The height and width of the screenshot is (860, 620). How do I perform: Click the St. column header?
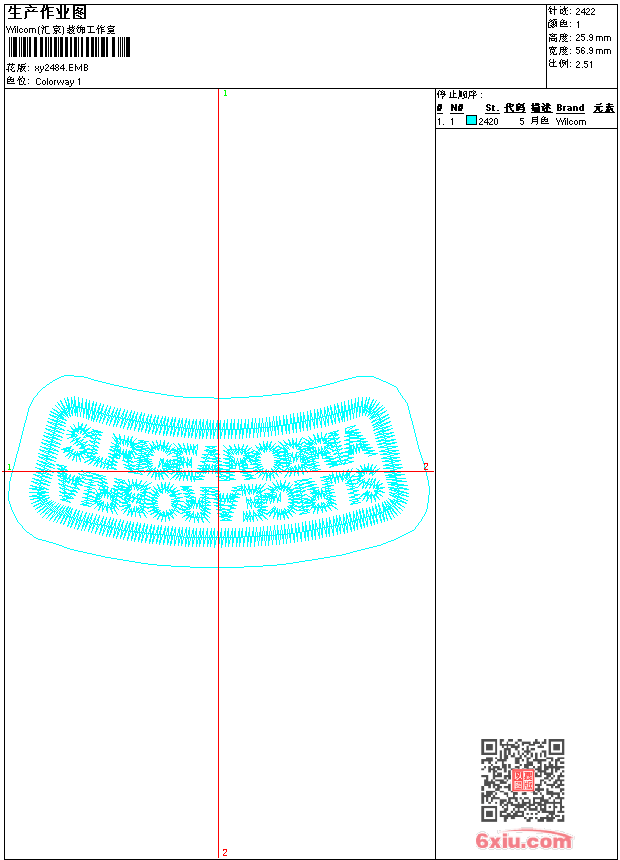point(492,108)
